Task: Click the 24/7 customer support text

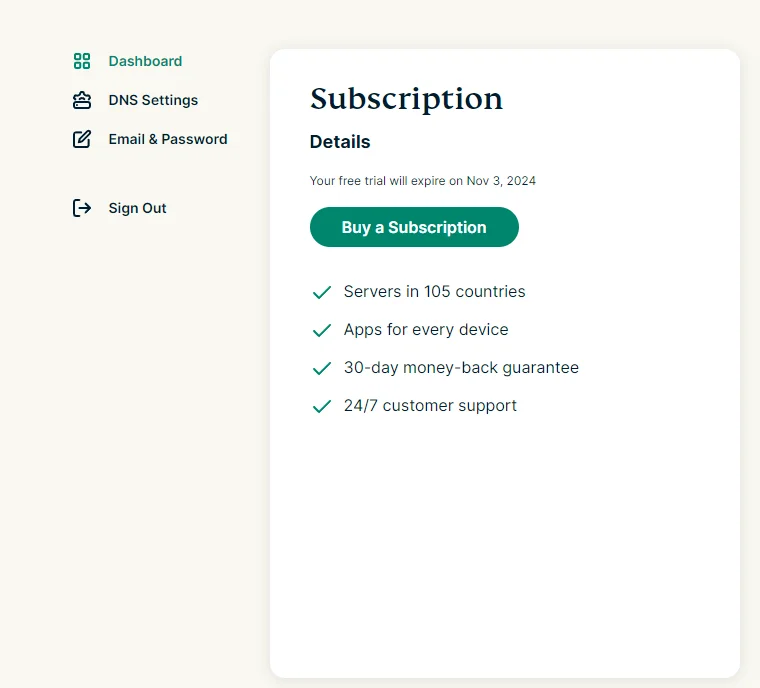Action: pyautogui.click(x=430, y=405)
